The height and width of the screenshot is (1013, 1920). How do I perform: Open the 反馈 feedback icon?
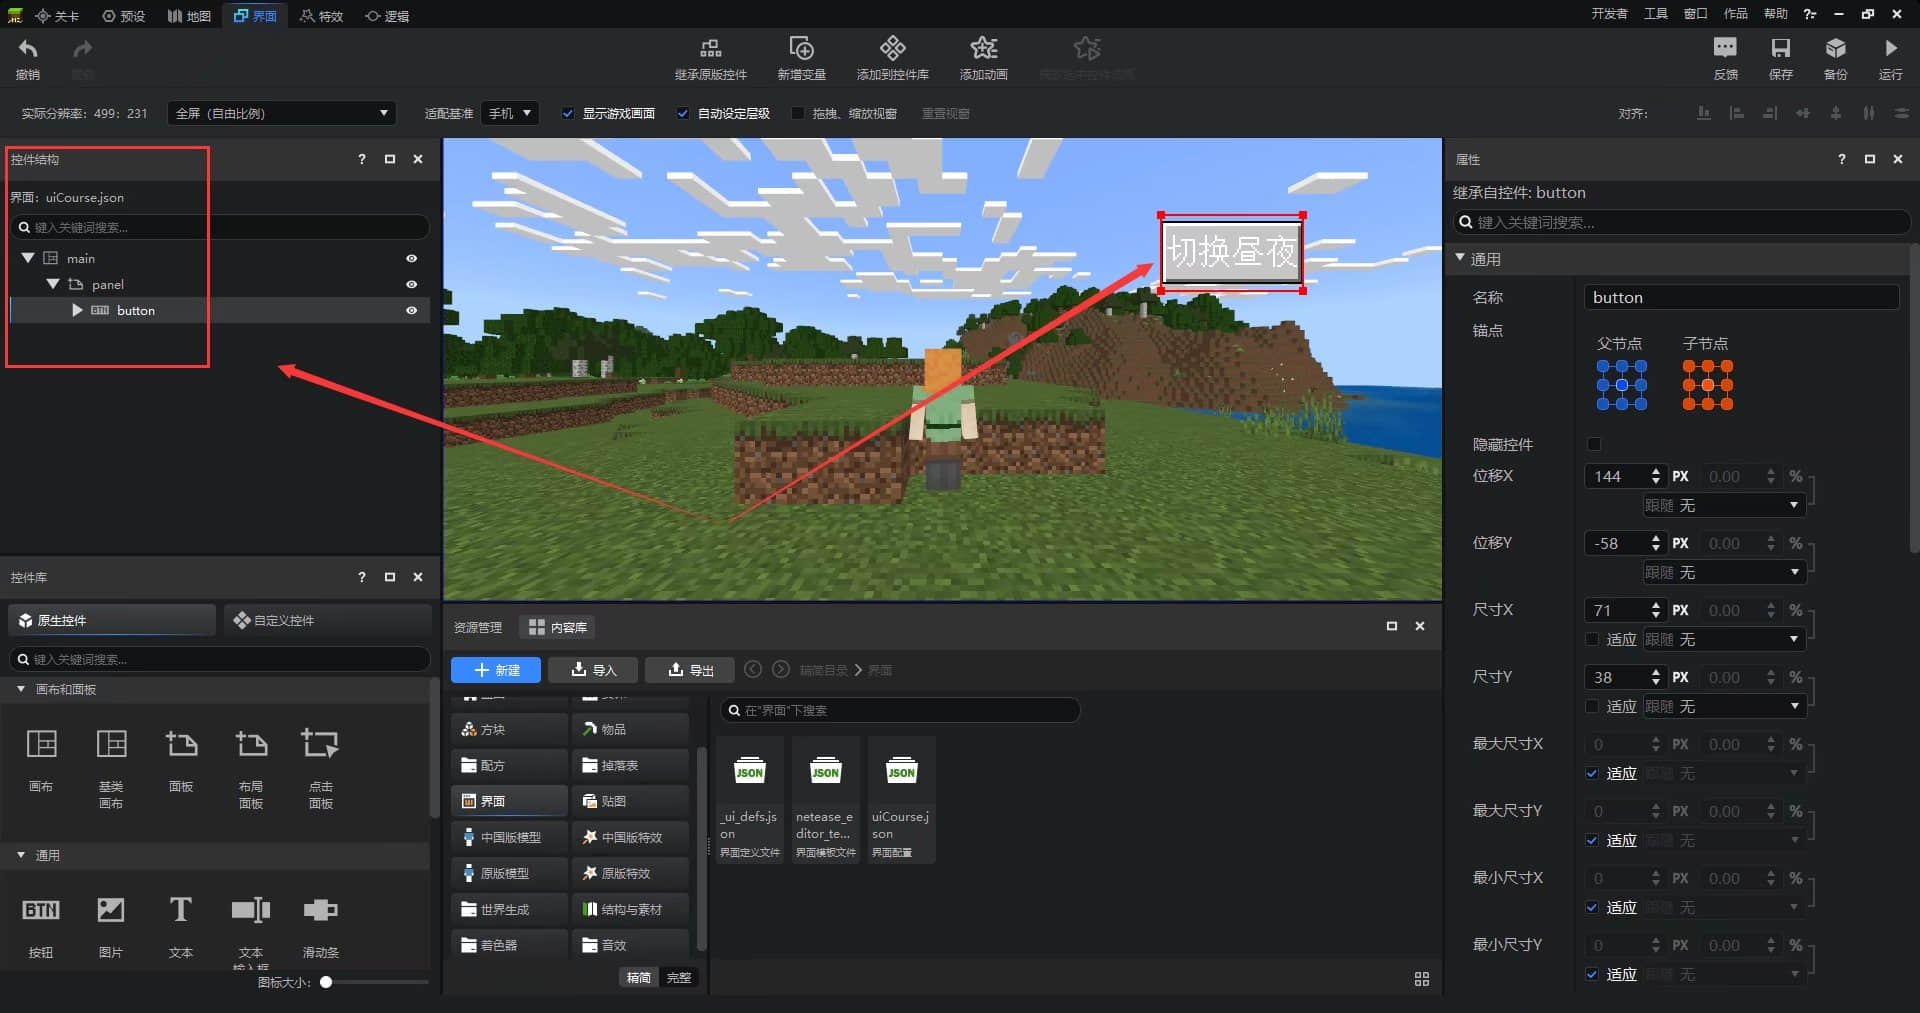click(1725, 48)
